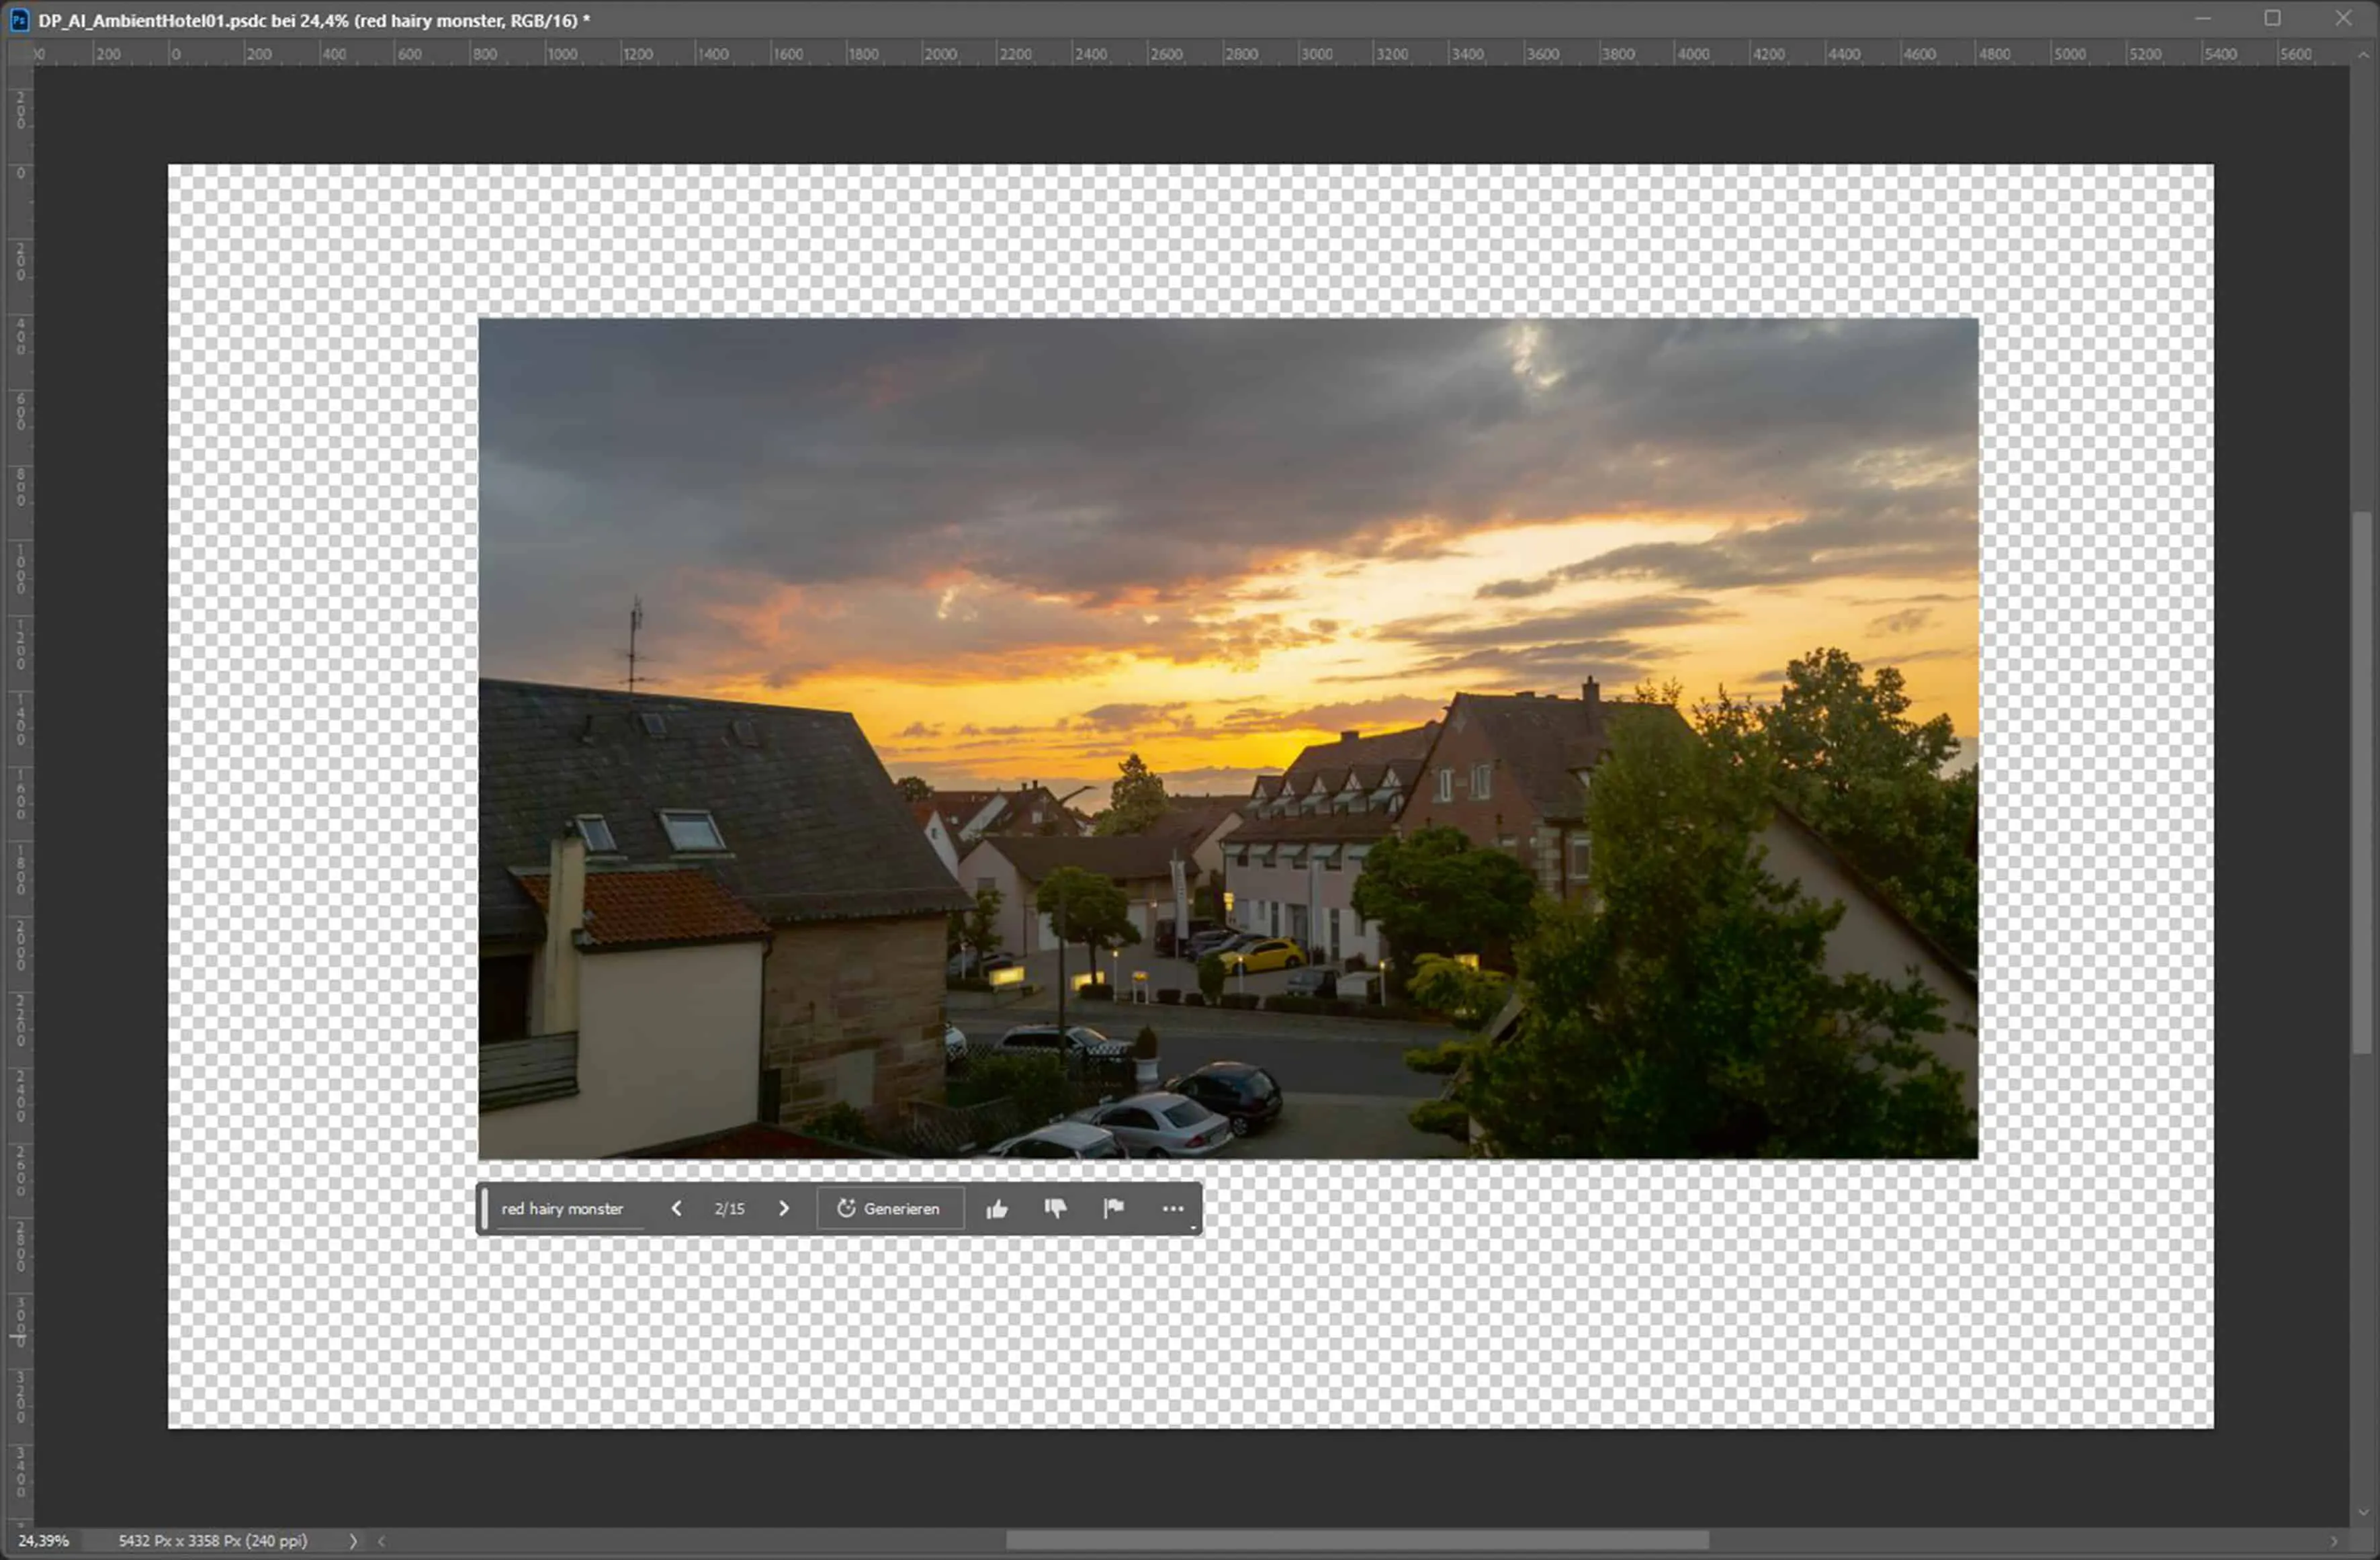The image size is (2380, 1560).
Task: Click the document size info in the status bar
Action: coord(212,1541)
